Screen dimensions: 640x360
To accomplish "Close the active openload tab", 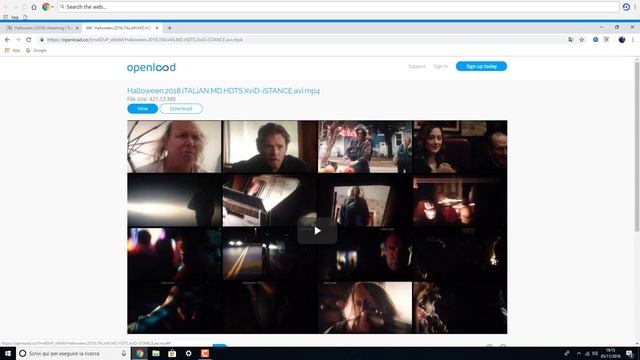I will click(x=157, y=28).
